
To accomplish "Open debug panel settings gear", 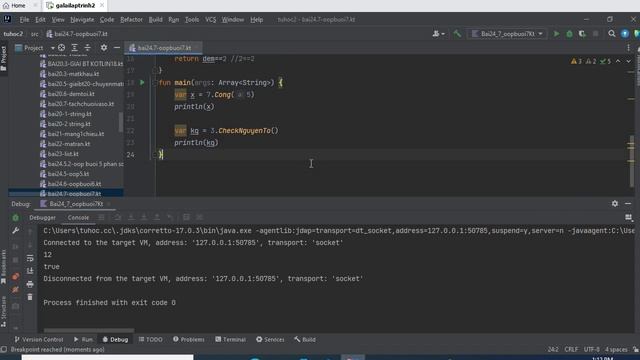I will tap(615, 203).
